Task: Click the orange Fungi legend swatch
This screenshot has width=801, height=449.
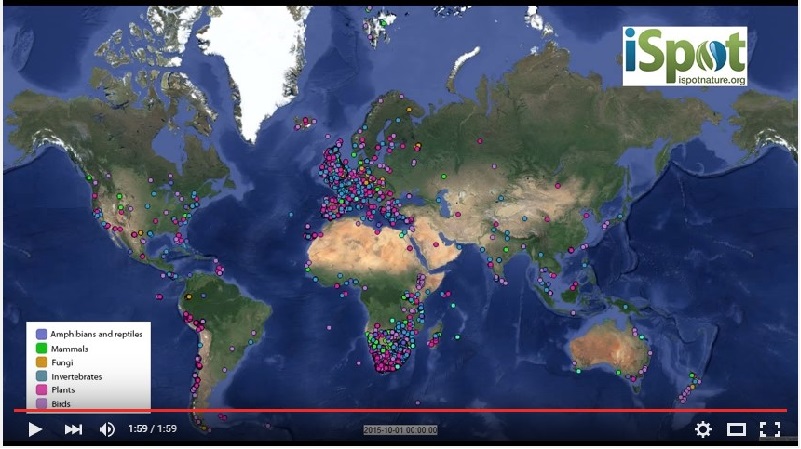Action: [x=41, y=362]
